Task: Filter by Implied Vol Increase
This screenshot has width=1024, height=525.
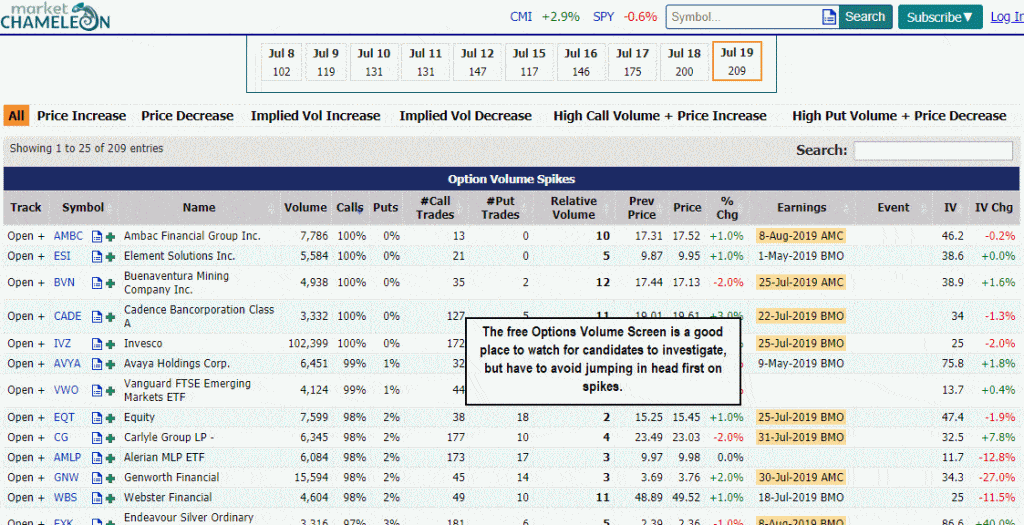Action: tap(315, 116)
